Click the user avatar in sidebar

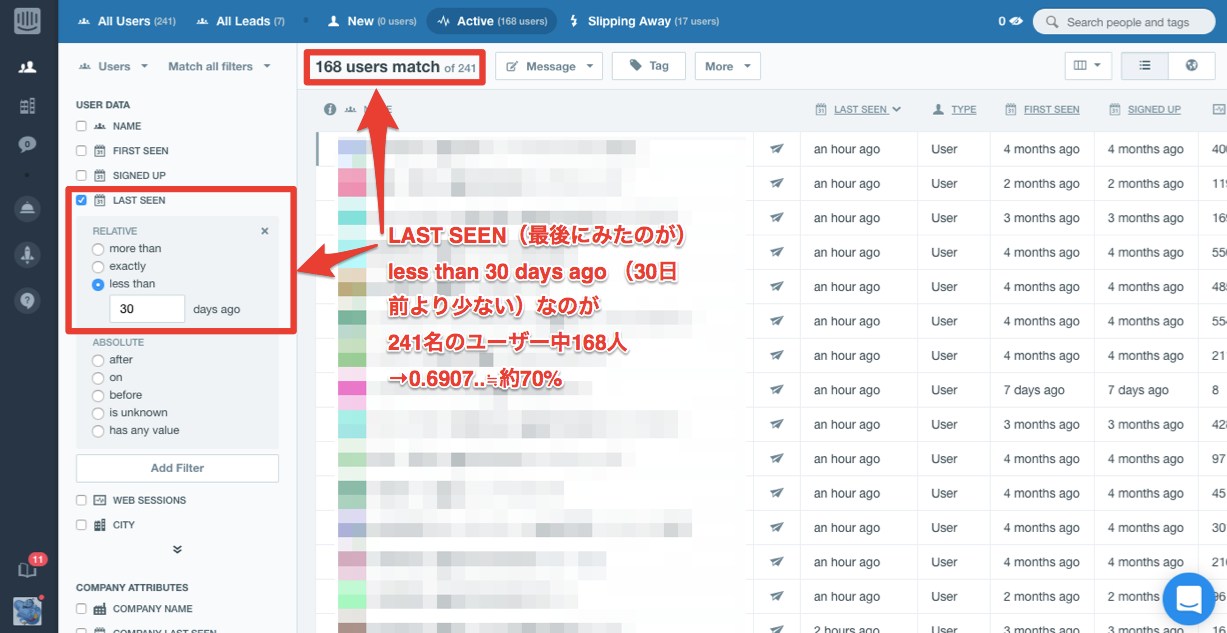[27, 611]
